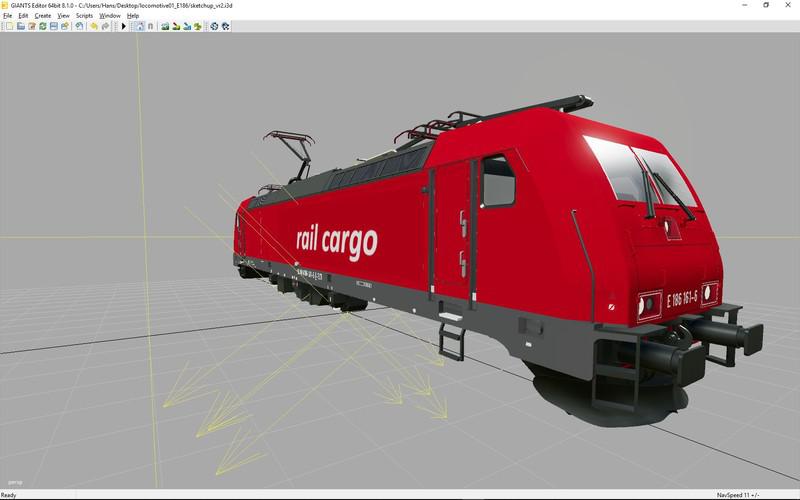Open the Edit menu

tap(23, 16)
